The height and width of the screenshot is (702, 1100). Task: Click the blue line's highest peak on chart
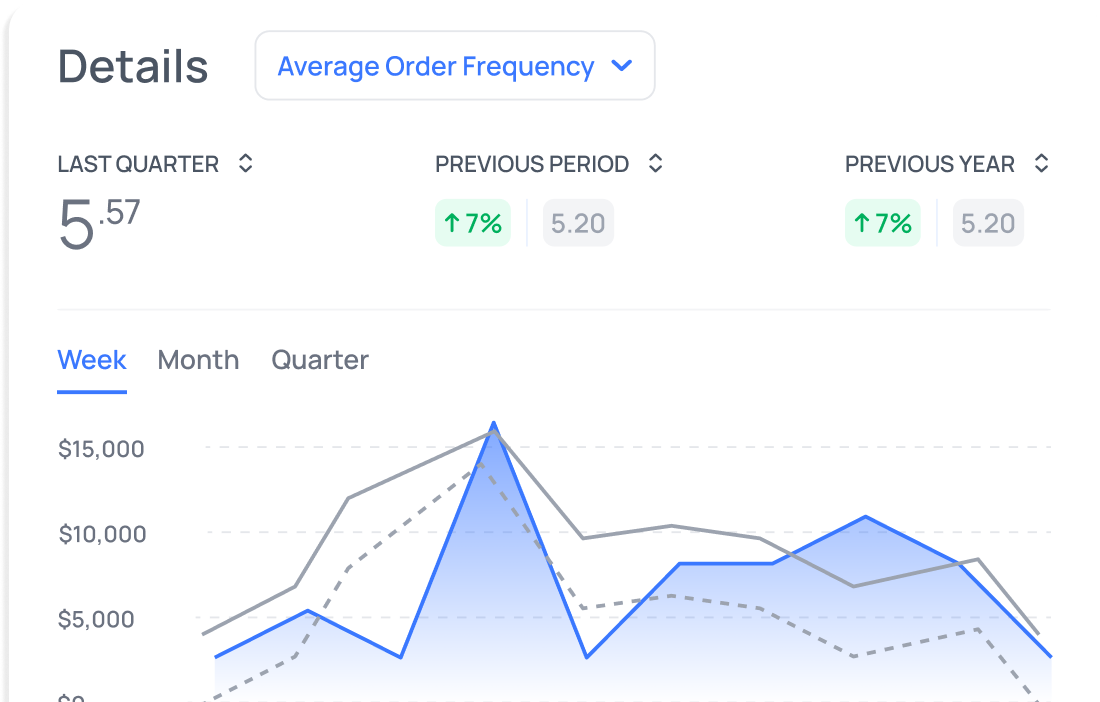click(493, 424)
